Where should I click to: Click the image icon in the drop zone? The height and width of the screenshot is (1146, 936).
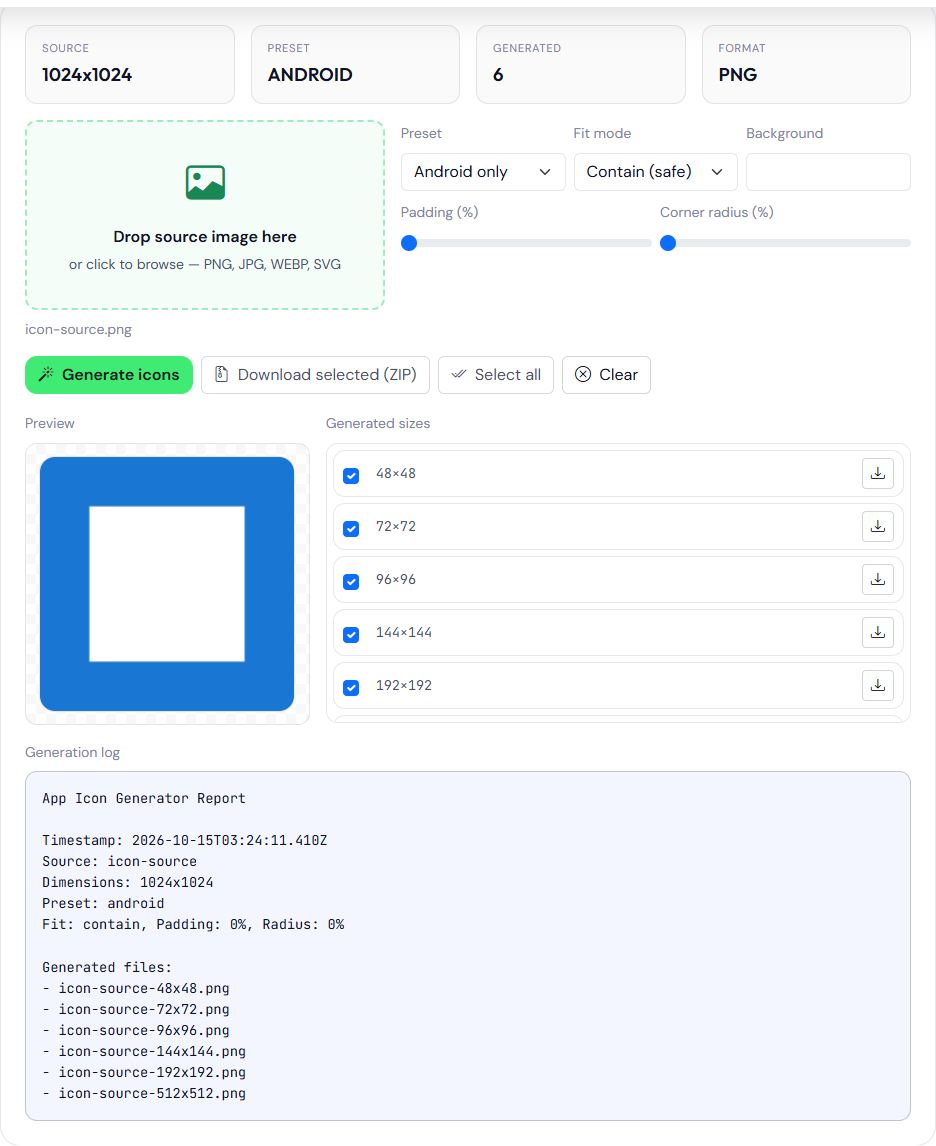click(205, 182)
